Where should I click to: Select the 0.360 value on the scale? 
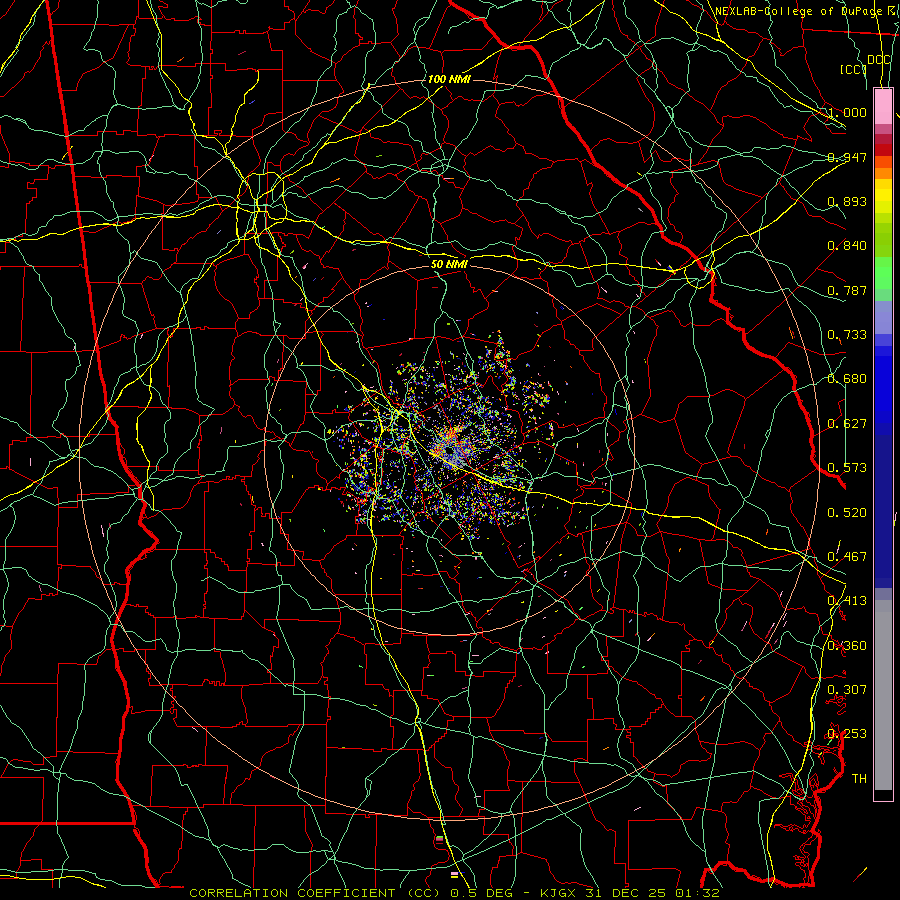pos(847,645)
